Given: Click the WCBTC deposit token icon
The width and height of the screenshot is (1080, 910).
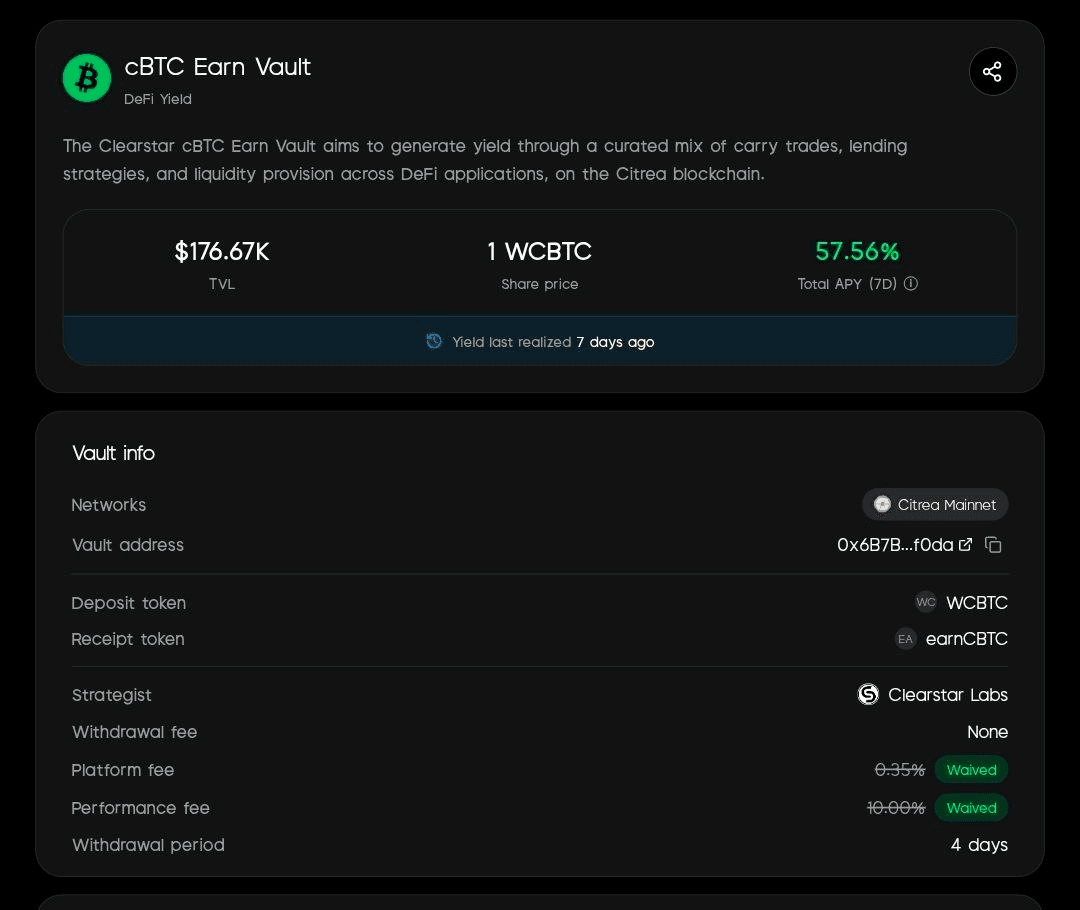Looking at the screenshot, I should pos(926,602).
